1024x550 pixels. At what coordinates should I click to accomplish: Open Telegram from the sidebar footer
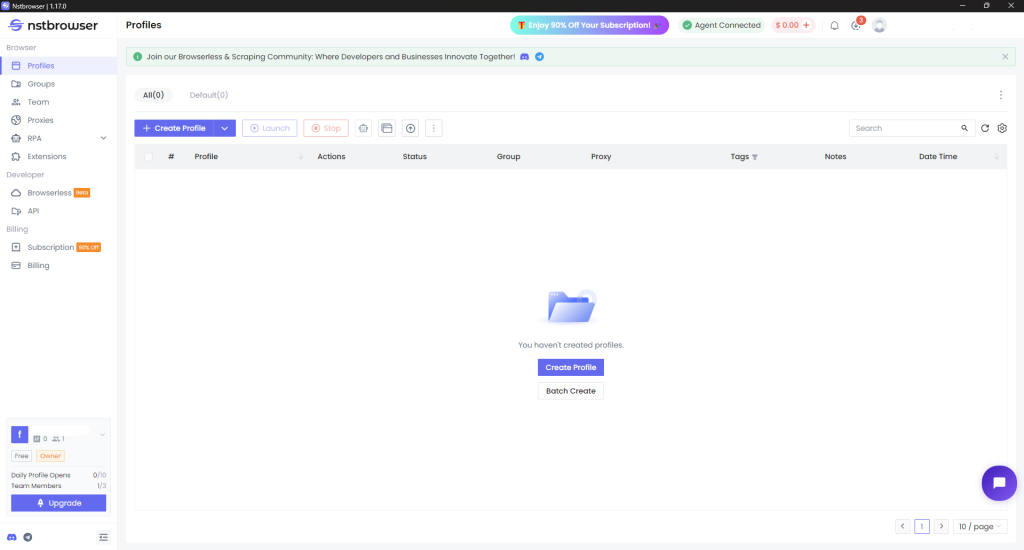click(27, 537)
